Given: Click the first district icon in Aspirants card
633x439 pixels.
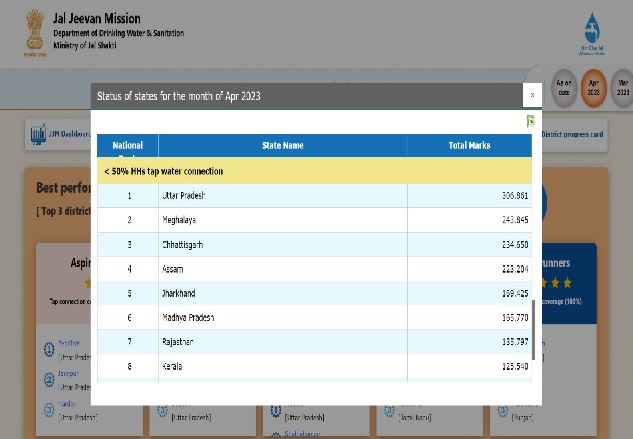Looking at the screenshot, I should tap(49, 350).
